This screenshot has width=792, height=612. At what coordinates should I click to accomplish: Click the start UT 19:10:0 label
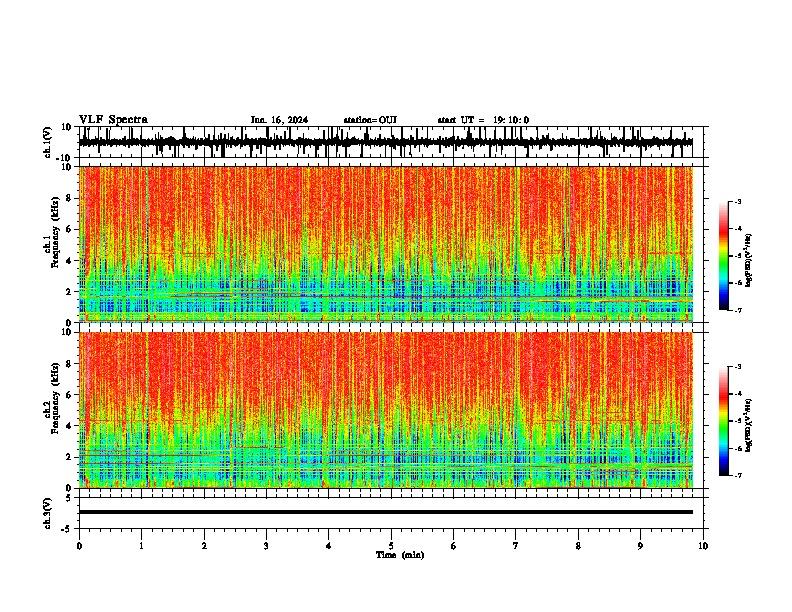click(483, 120)
